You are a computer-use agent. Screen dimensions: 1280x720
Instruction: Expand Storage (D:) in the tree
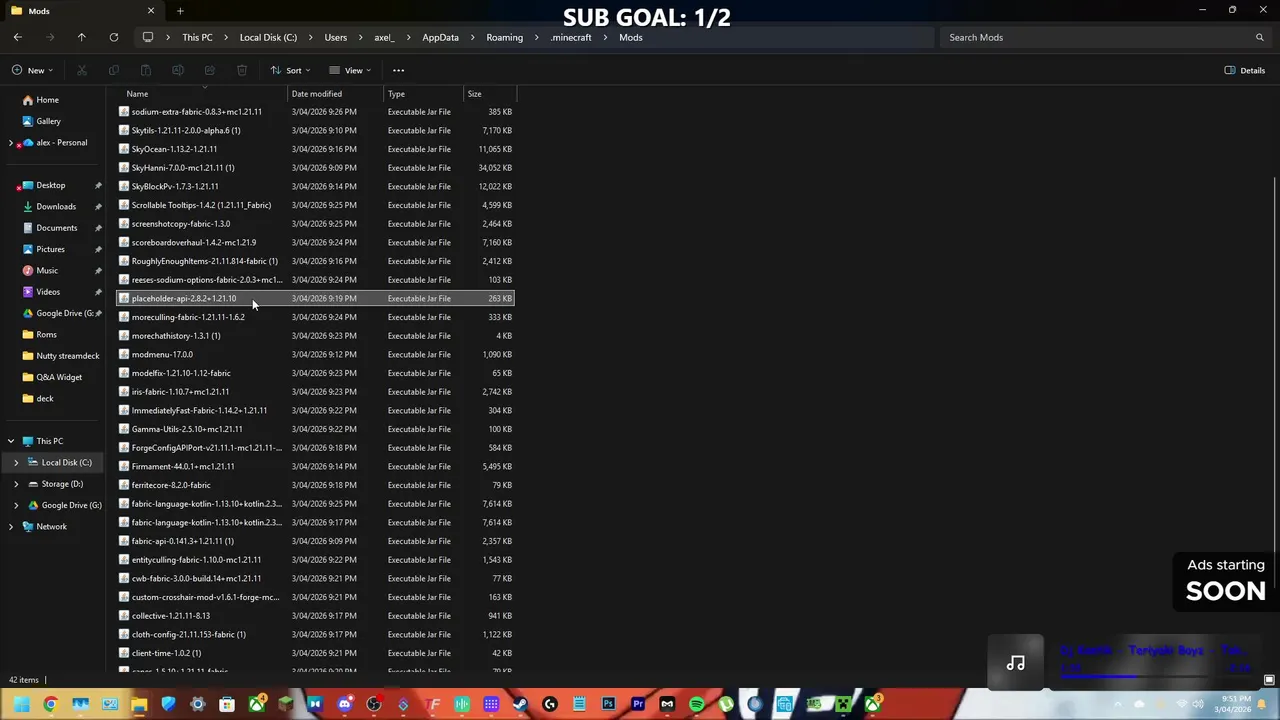(x=16, y=484)
